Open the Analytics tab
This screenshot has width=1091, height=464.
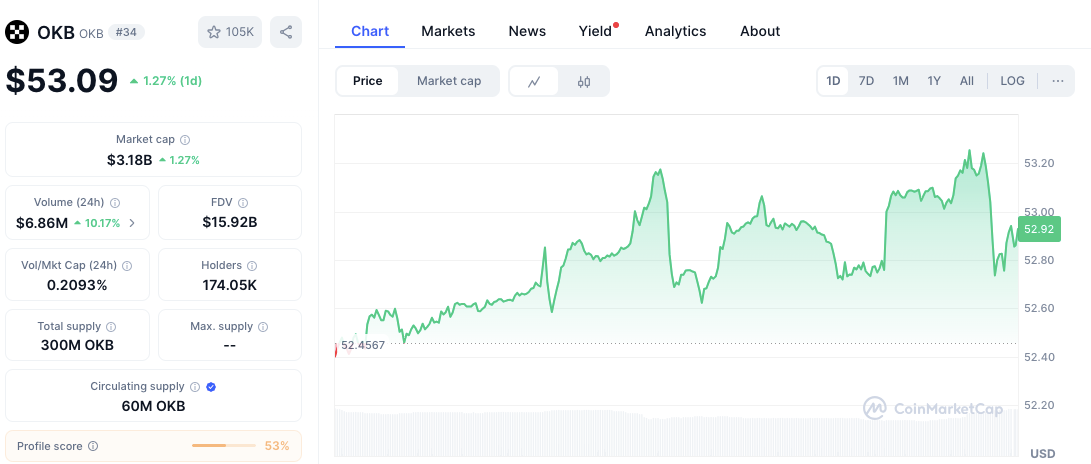point(675,31)
